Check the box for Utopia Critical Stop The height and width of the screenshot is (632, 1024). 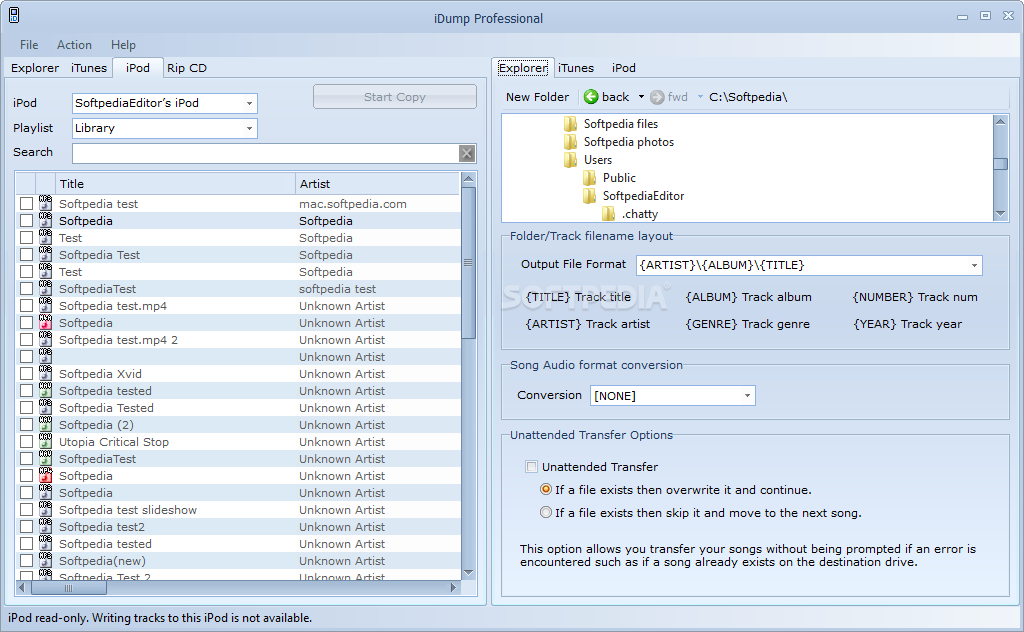pos(26,441)
